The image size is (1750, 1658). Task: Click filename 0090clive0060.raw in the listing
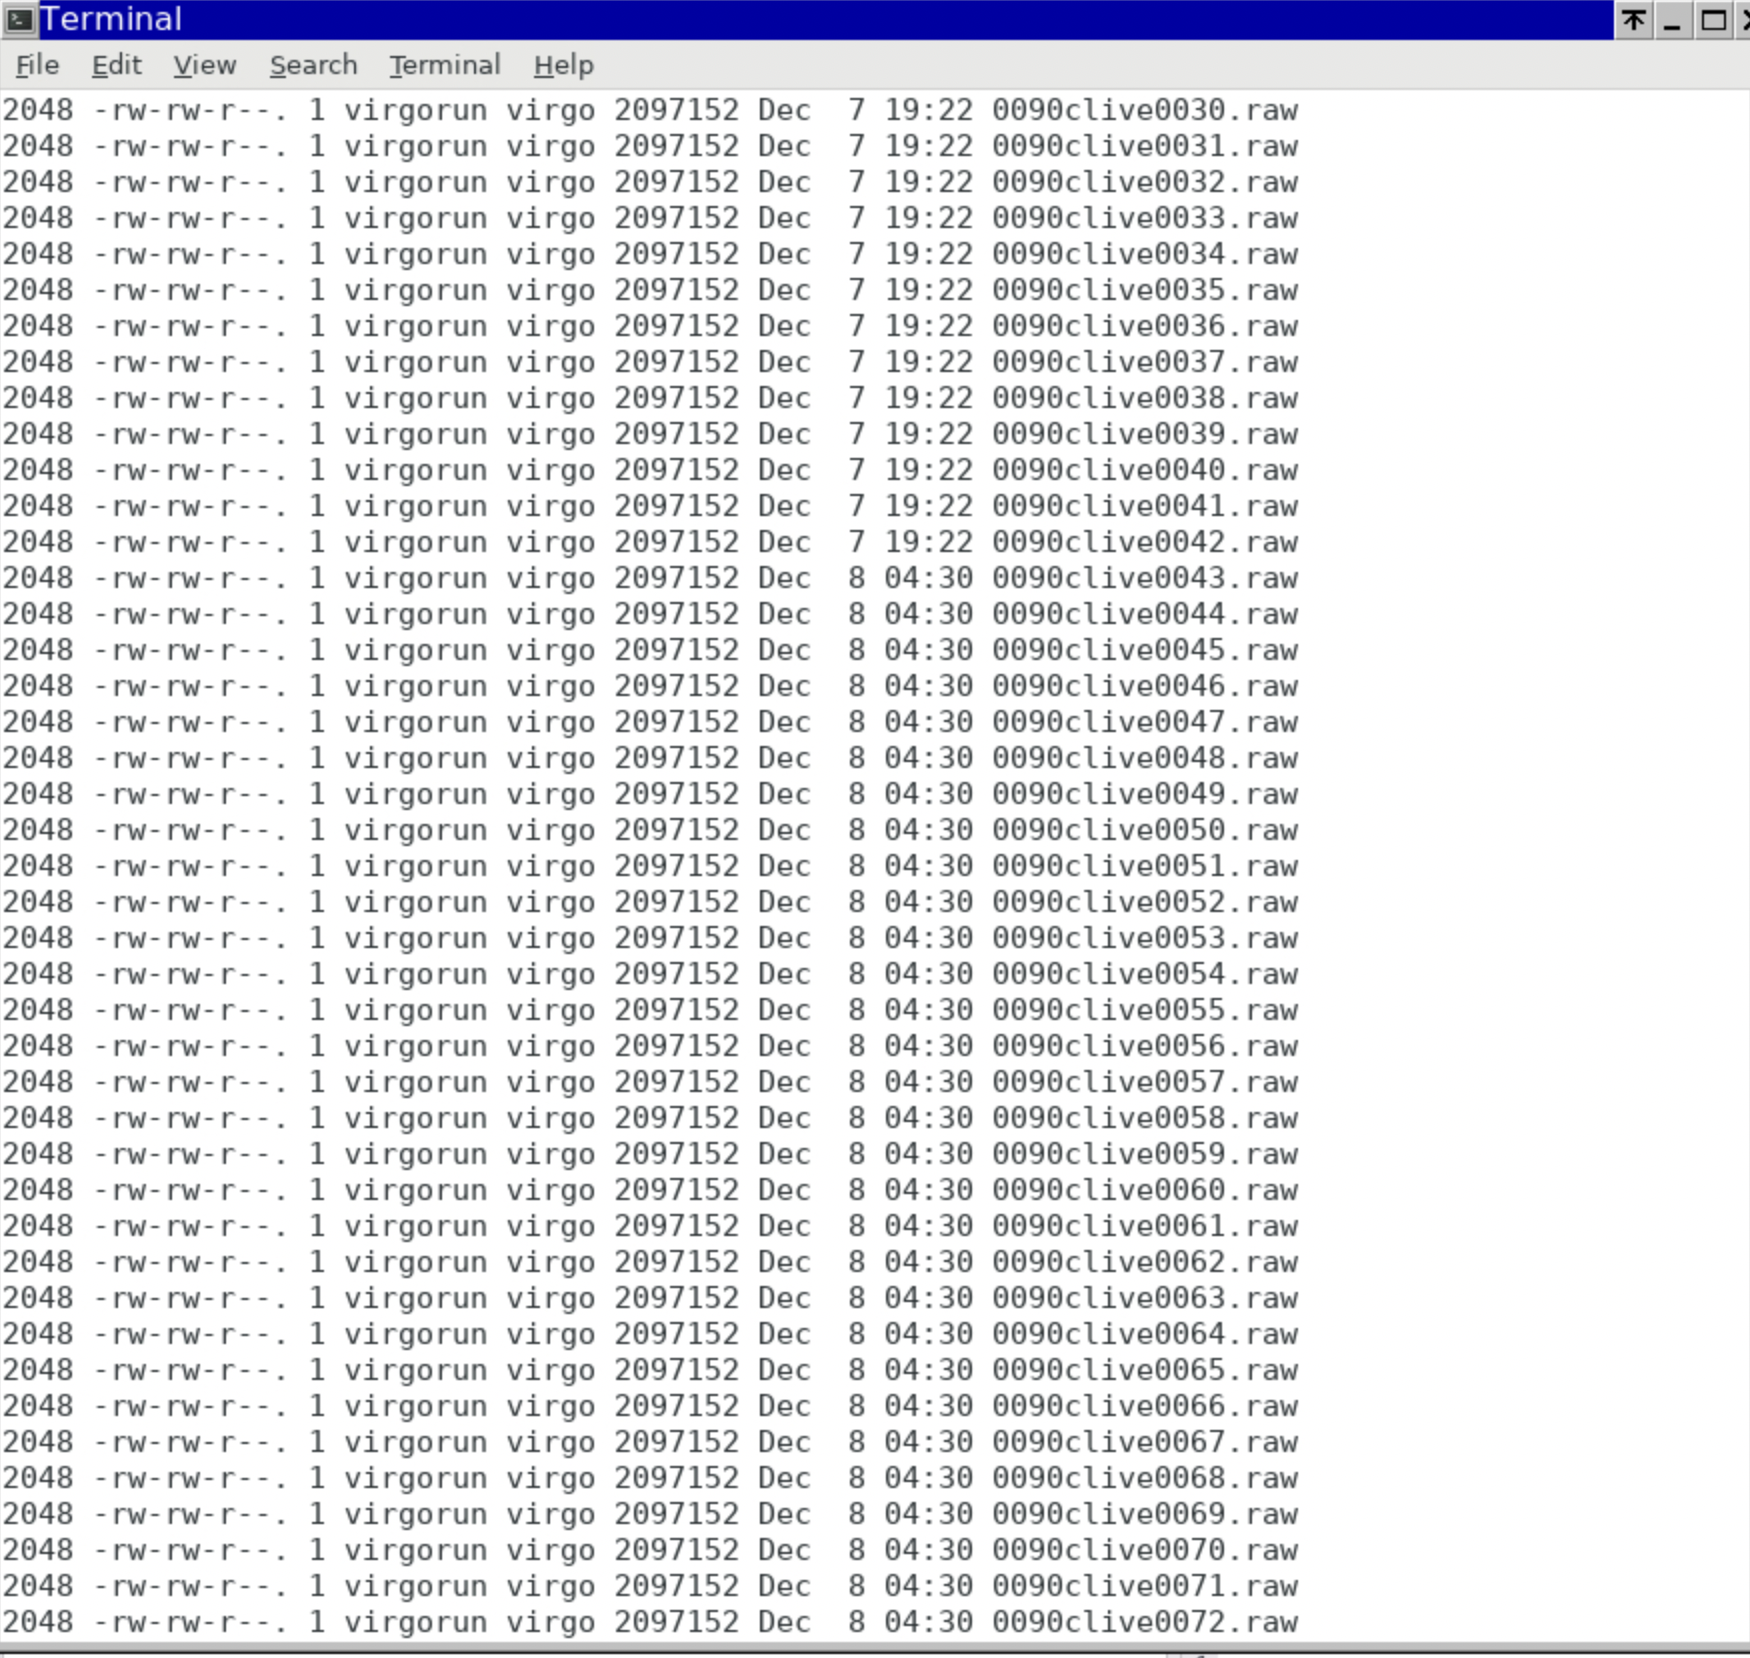click(1144, 1190)
